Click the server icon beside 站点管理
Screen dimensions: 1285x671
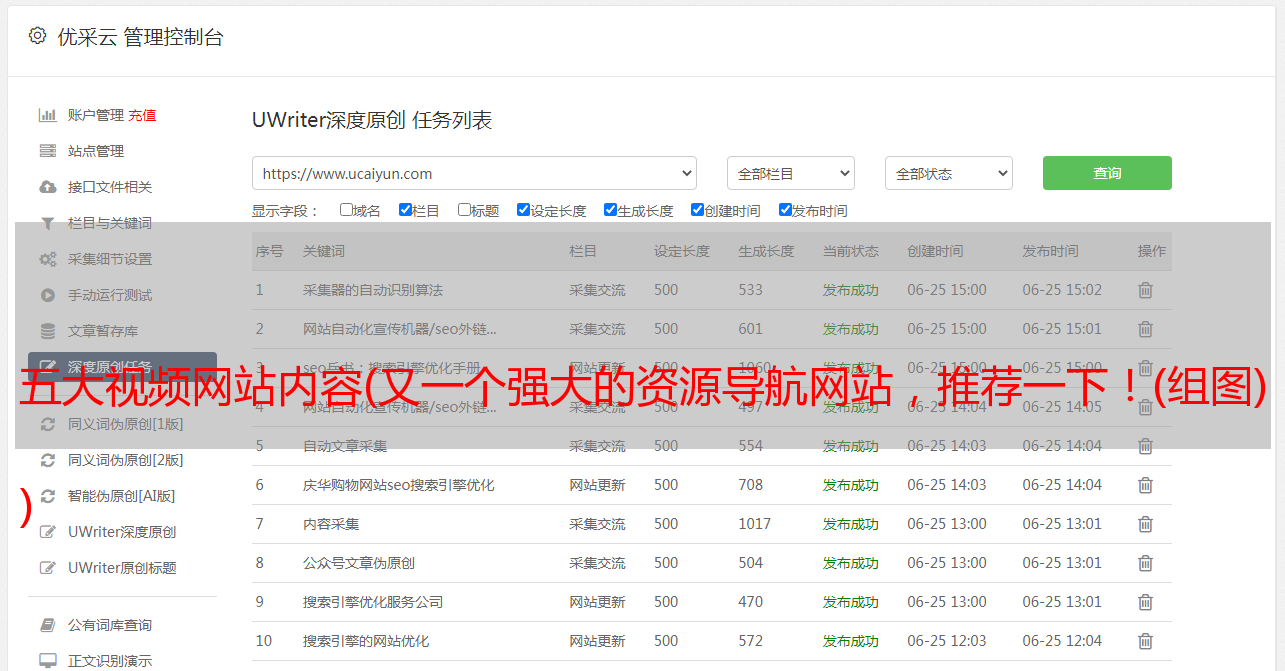click(47, 151)
